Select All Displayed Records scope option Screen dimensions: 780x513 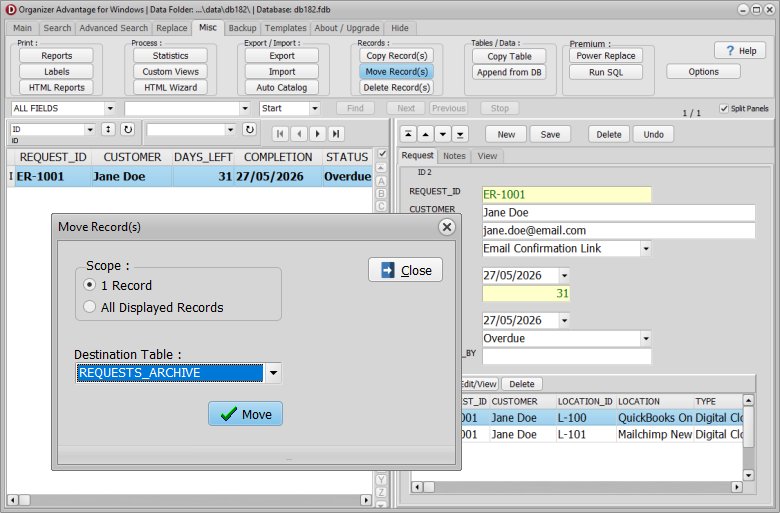pyautogui.click(x=90, y=307)
